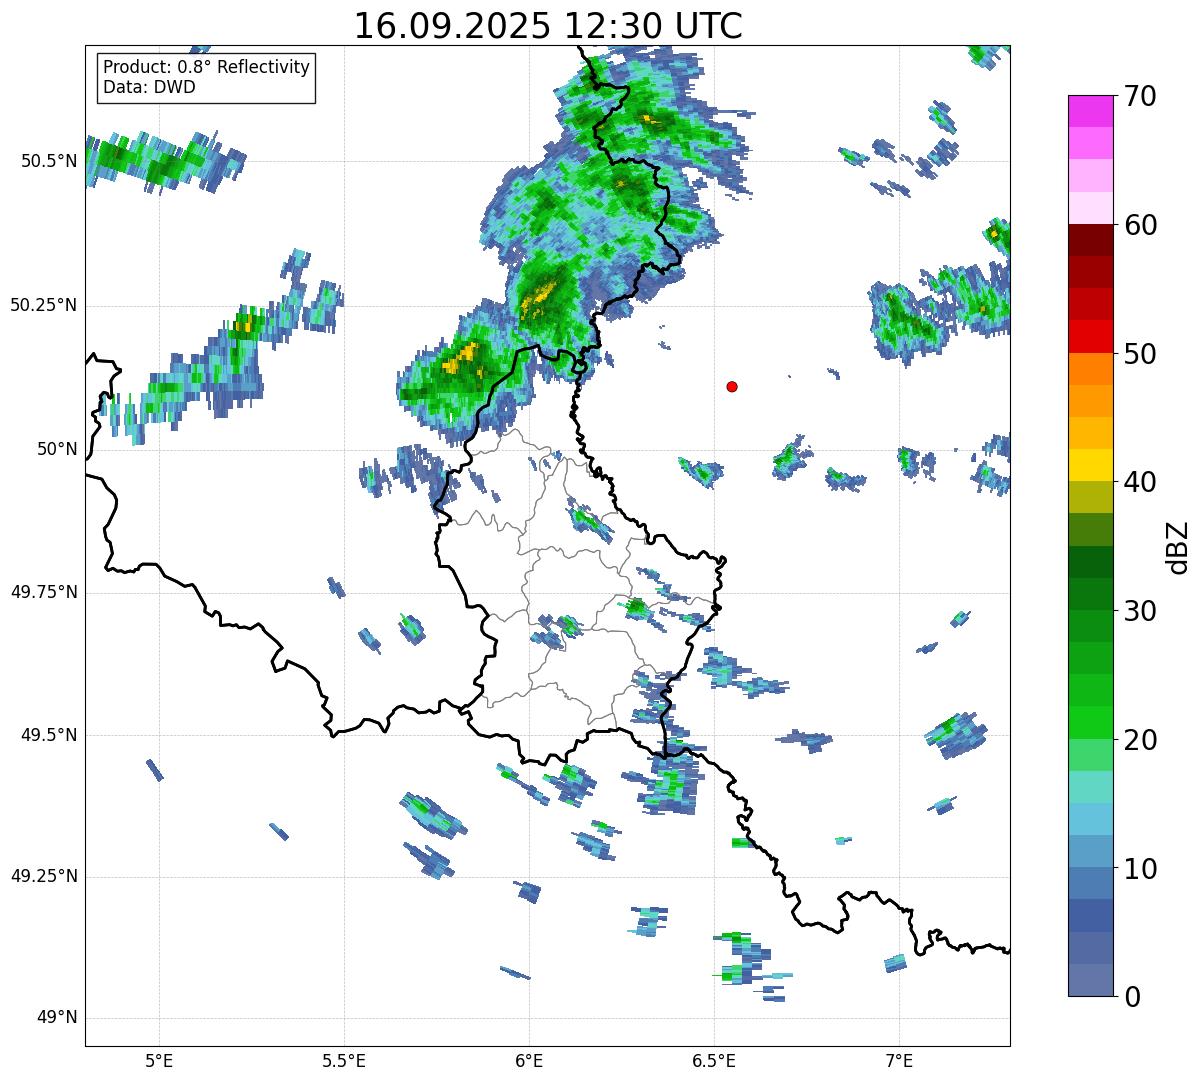1202x1081 pixels.
Task: Click the yellow colorbar swatch just above the 40 tick
Action: (1090, 466)
